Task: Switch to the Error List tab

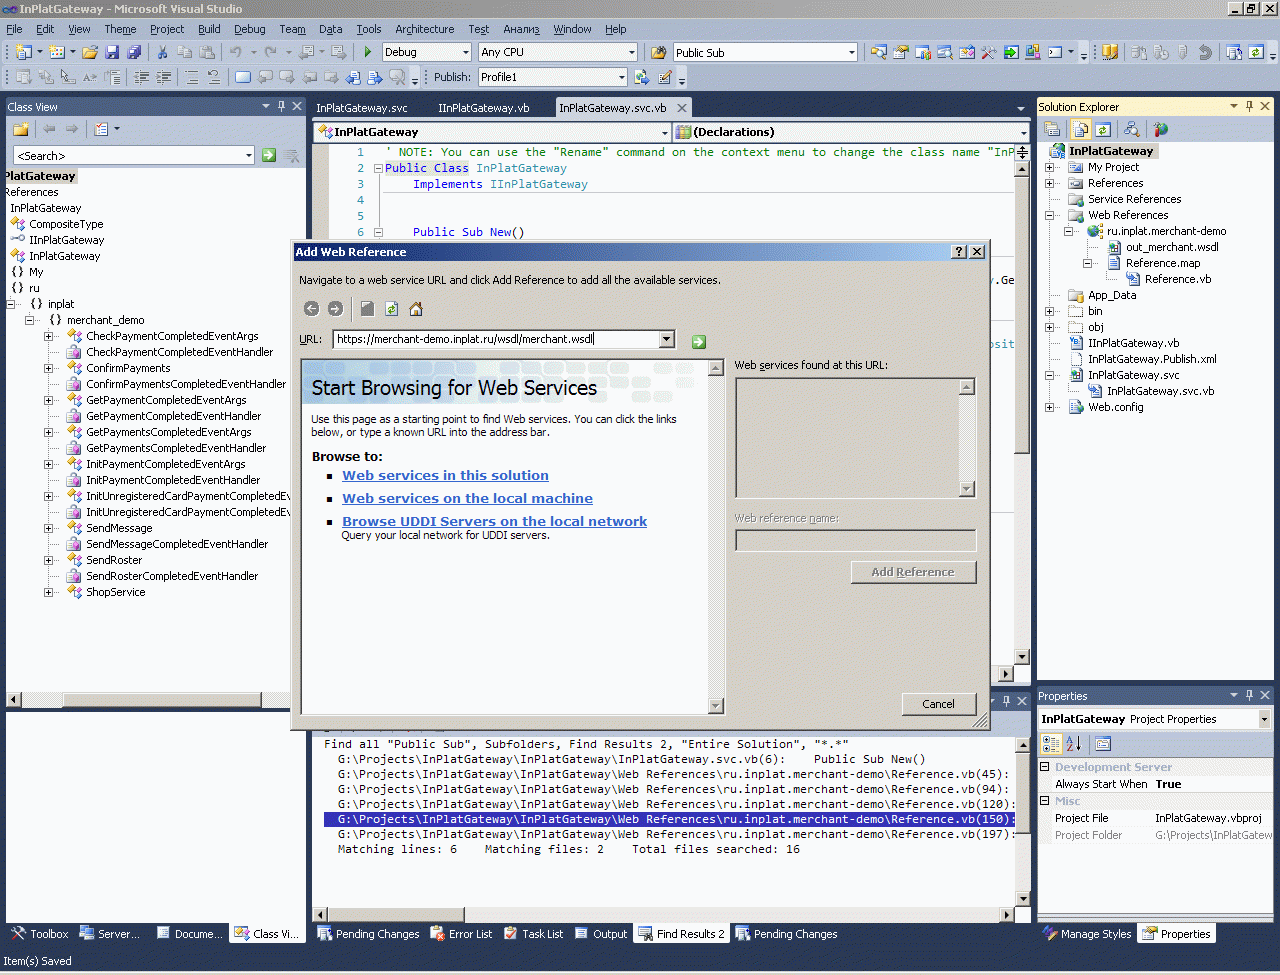Action: (x=461, y=934)
